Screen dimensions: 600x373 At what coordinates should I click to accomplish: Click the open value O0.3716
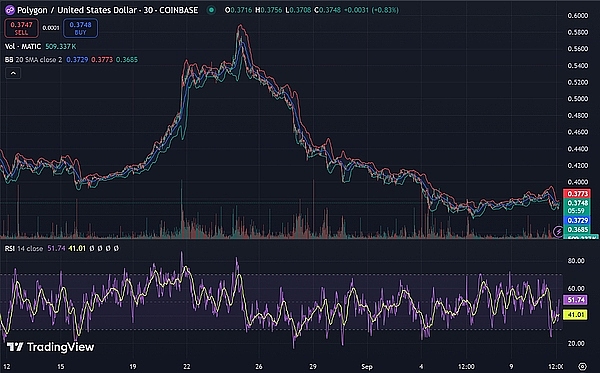tap(238, 10)
